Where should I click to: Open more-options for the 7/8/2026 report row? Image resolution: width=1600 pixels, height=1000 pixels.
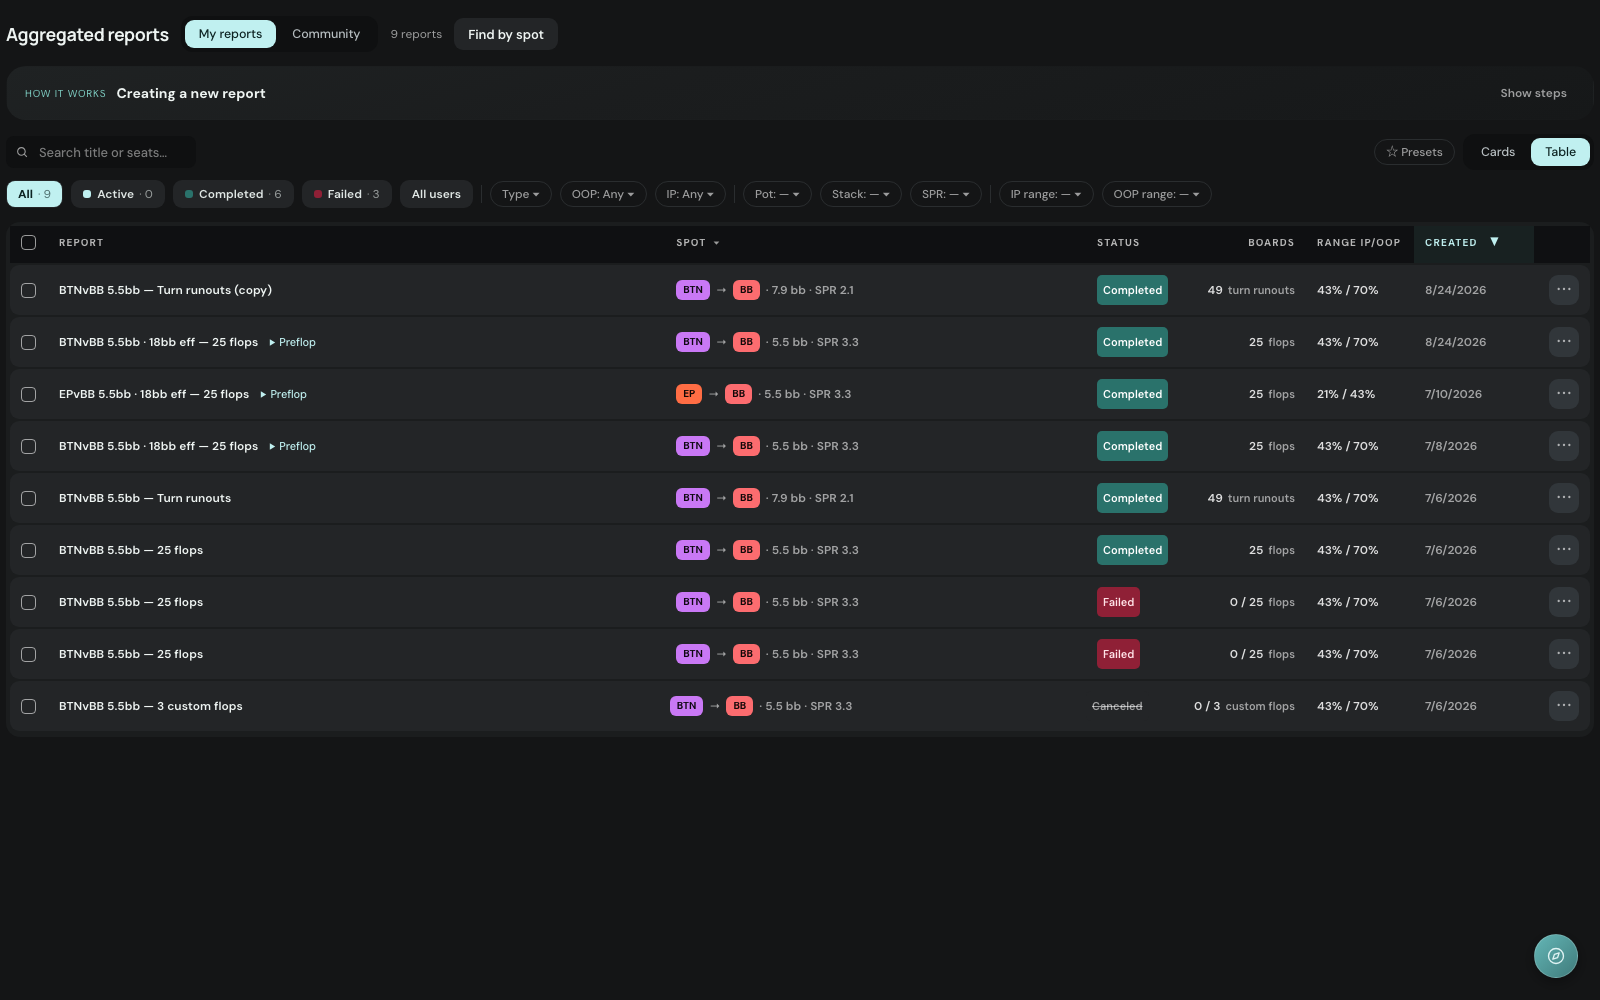[1564, 446]
